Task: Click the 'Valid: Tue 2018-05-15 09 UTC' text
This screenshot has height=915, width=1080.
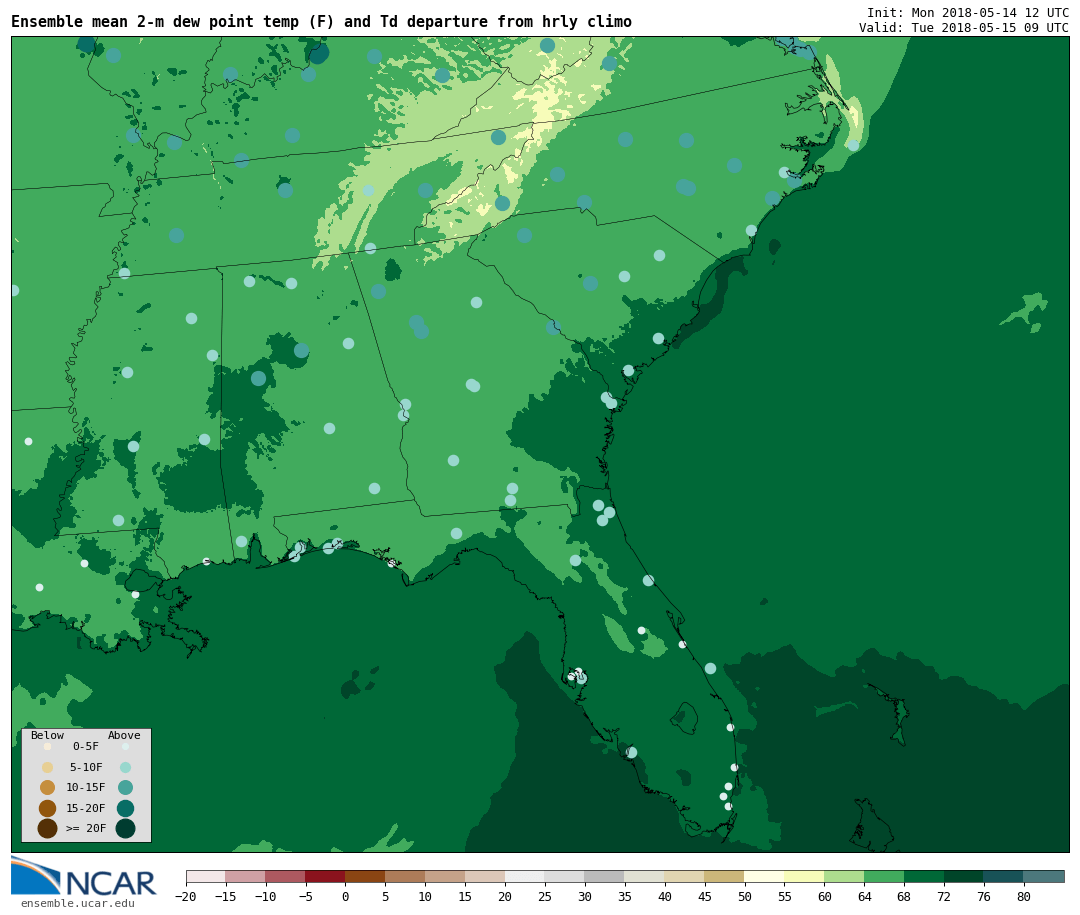Action: point(964,28)
